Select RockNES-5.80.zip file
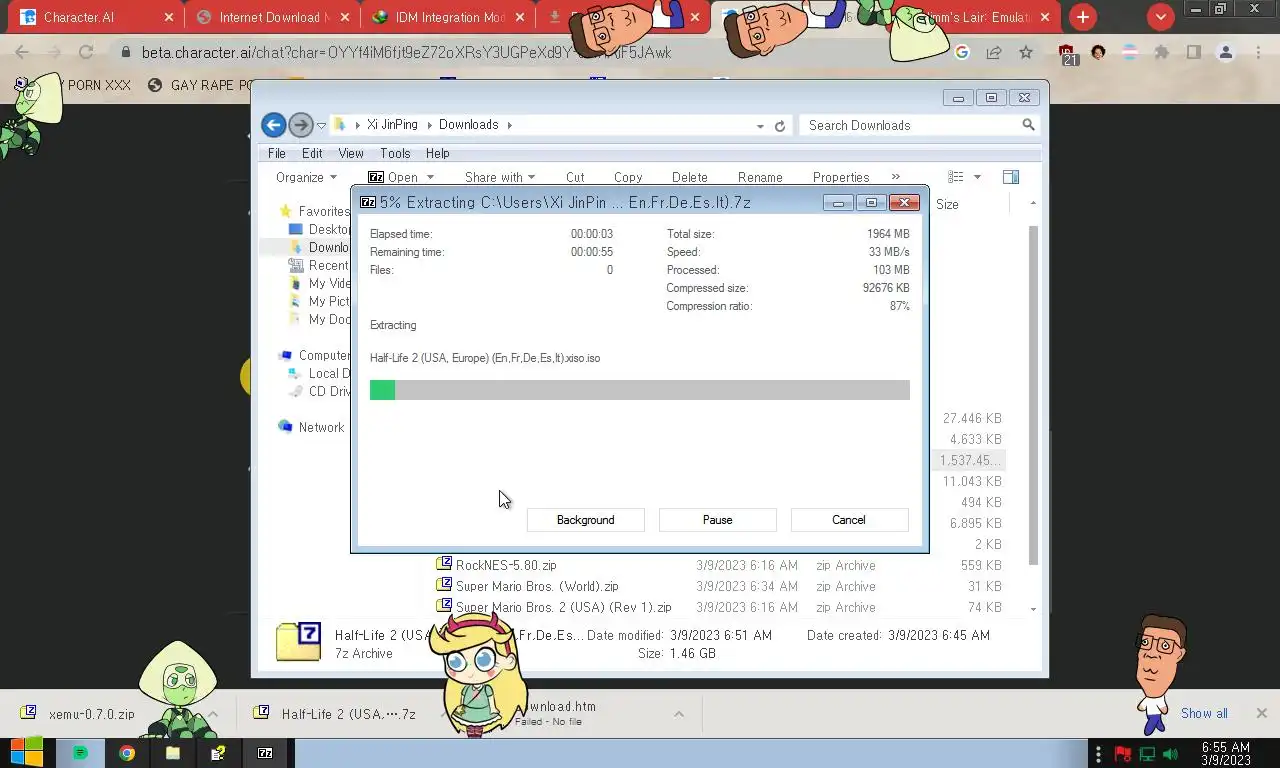The width and height of the screenshot is (1280, 768). click(x=506, y=565)
